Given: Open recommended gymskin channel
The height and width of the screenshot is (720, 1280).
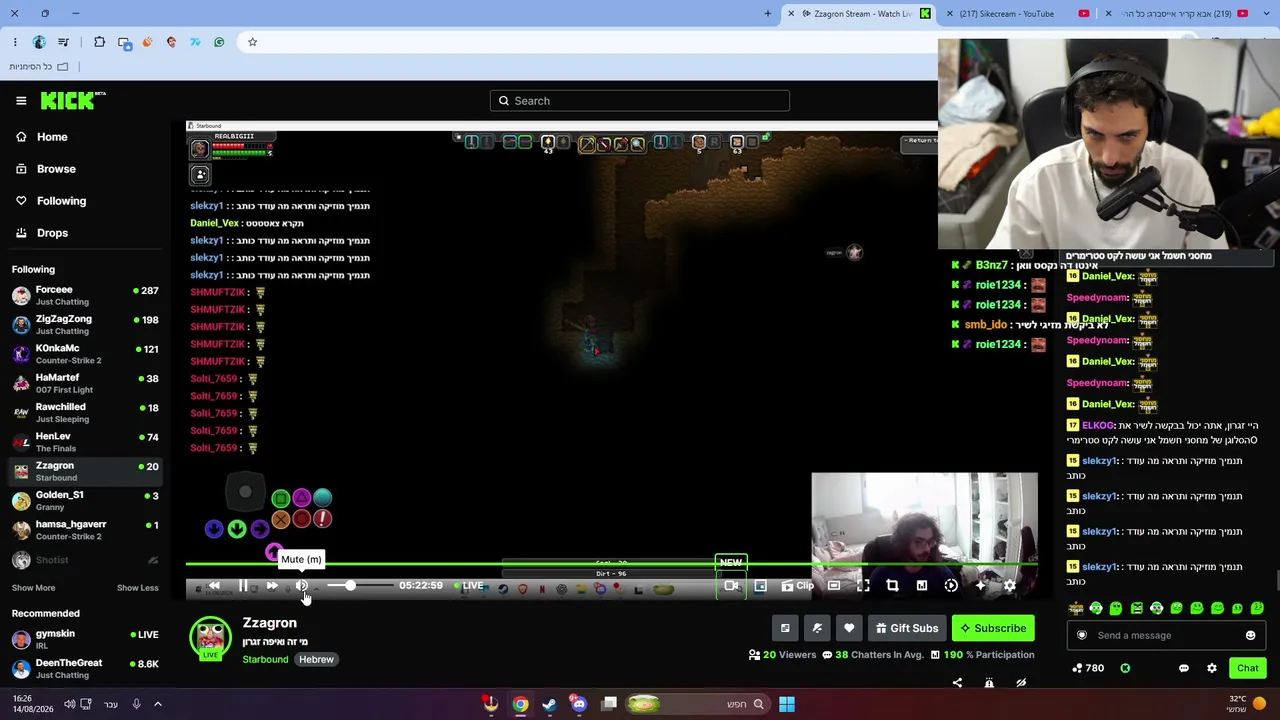Looking at the screenshot, I should coord(85,638).
